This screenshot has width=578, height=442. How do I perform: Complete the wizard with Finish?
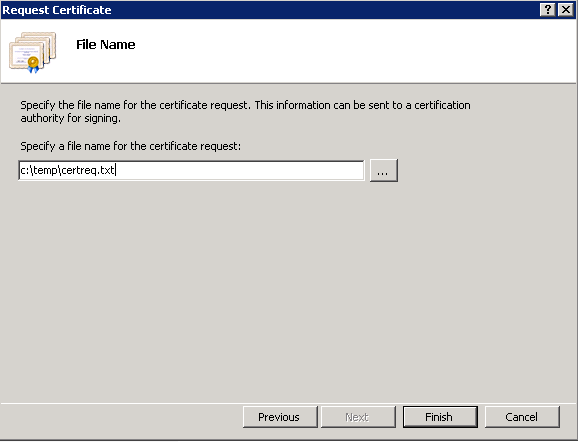[440, 417]
